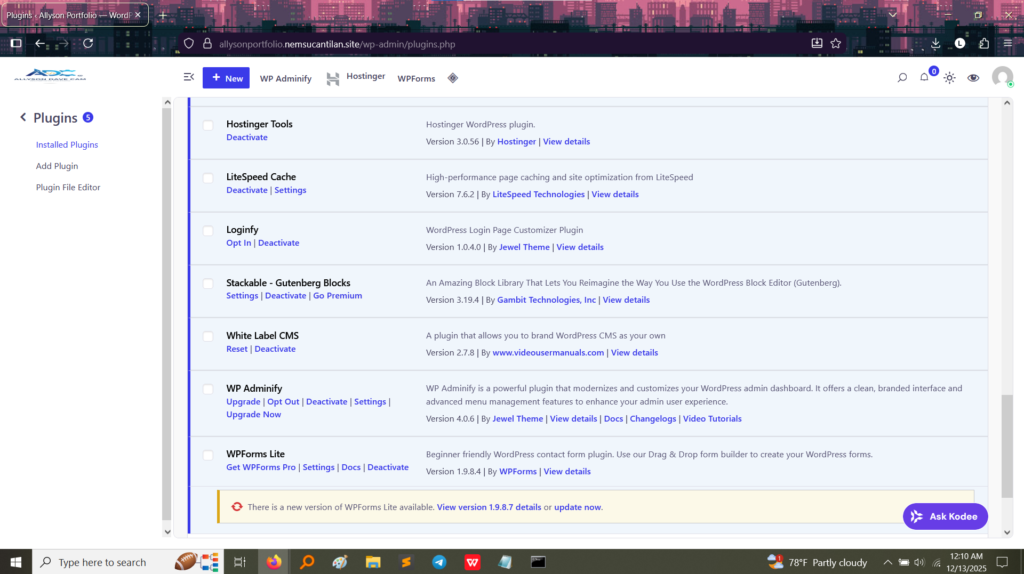Check the WPForms Lite plugin checkbox
The height and width of the screenshot is (574, 1024).
click(x=208, y=455)
